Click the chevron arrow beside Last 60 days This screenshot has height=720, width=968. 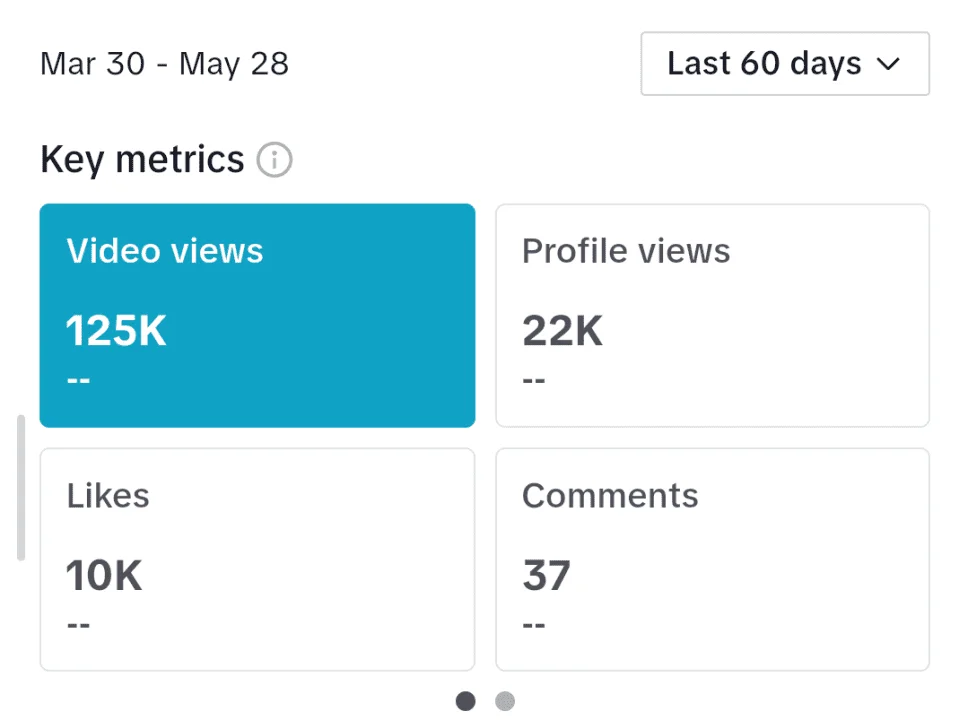pos(888,64)
